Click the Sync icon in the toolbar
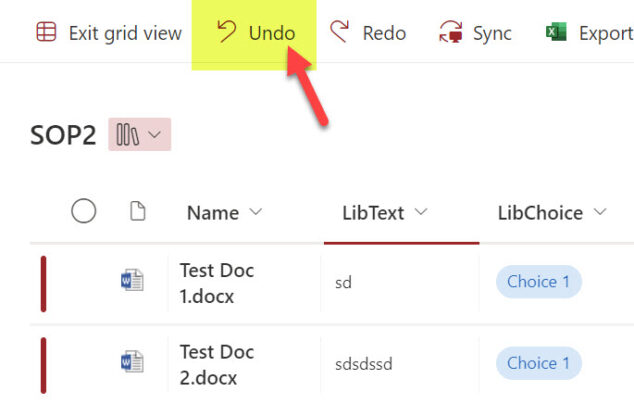This screenshot has width=634, height=404. (x=450, y=32)
